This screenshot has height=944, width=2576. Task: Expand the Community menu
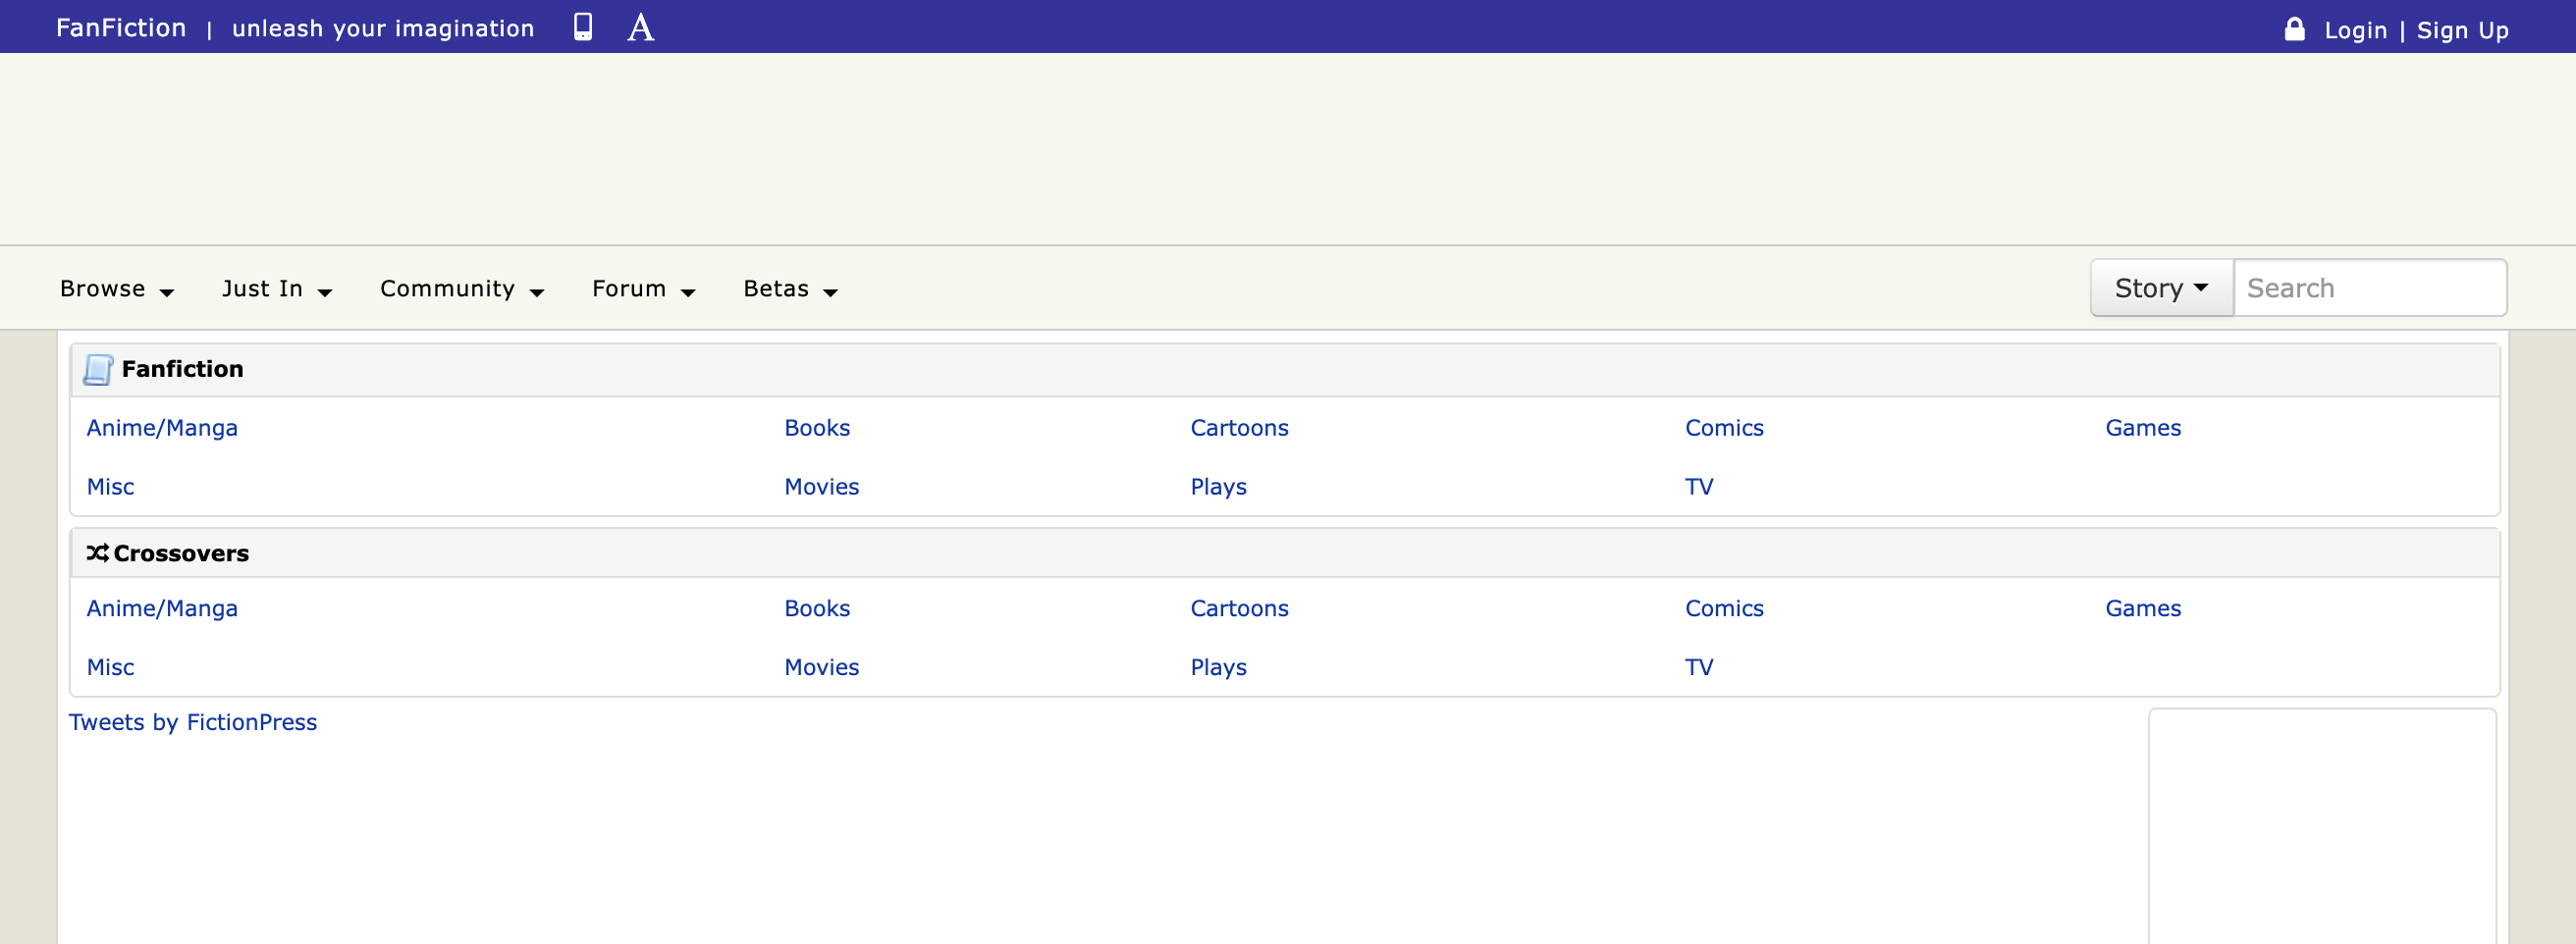click(462, 288)
